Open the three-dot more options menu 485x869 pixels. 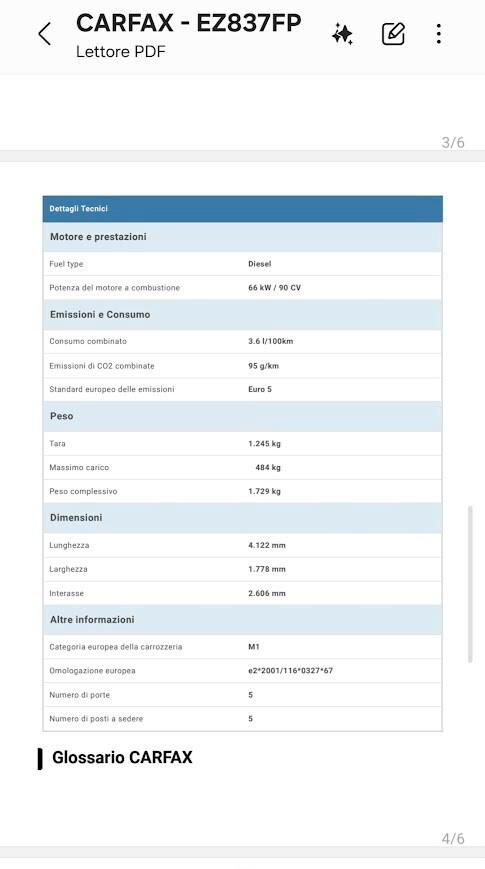click(x=438, y=34)
